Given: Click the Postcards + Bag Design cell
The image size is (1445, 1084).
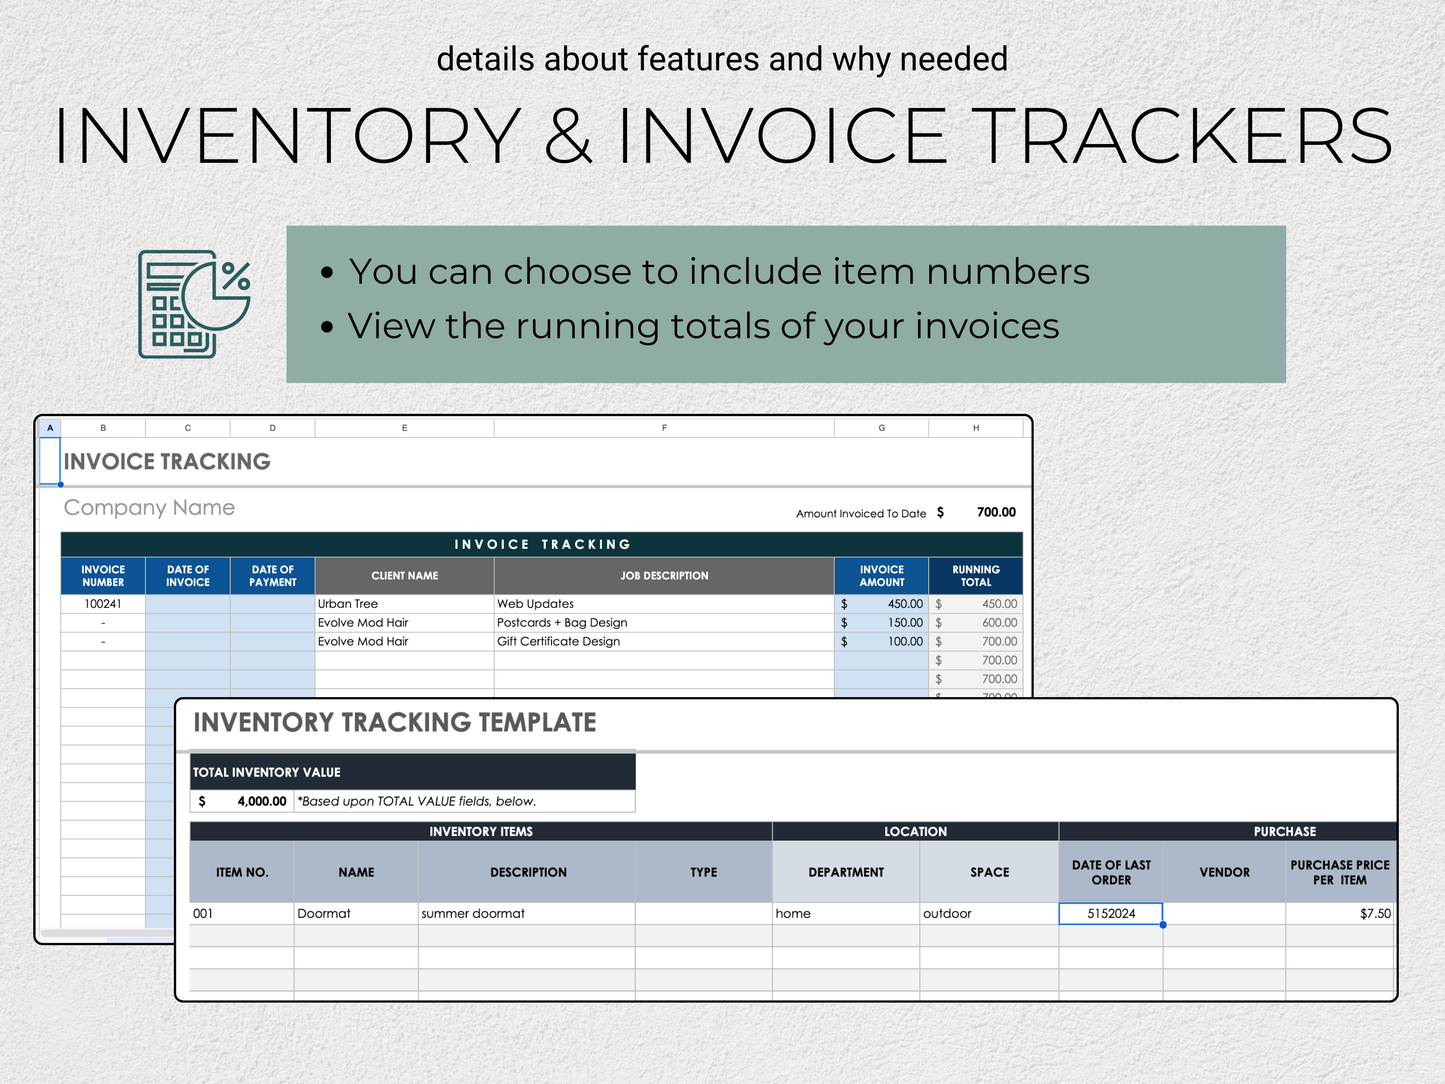Looking at the screenshot, I should tap(663, 623).
